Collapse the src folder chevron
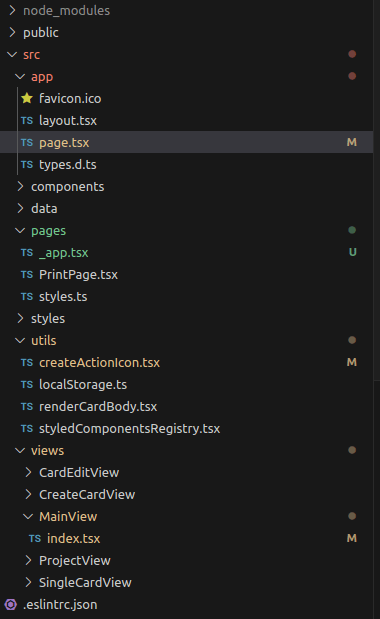Viewport: 380px width, 619px height. tap(12, 54)
